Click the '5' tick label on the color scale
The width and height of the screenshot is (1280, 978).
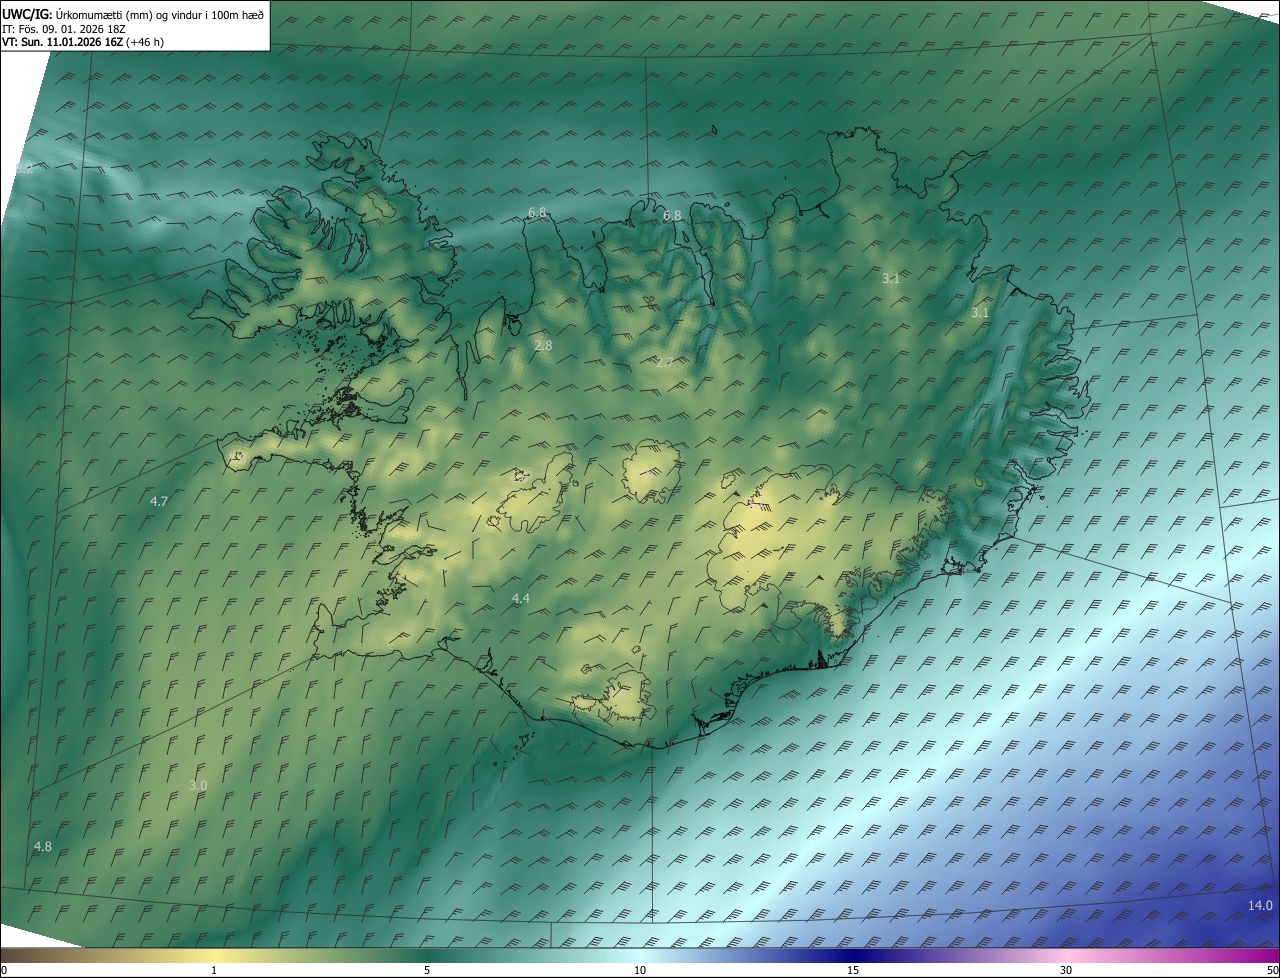[x=427, y=971]
